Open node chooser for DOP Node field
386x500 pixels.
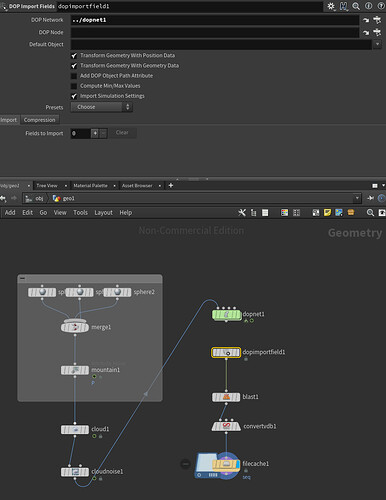377,32
